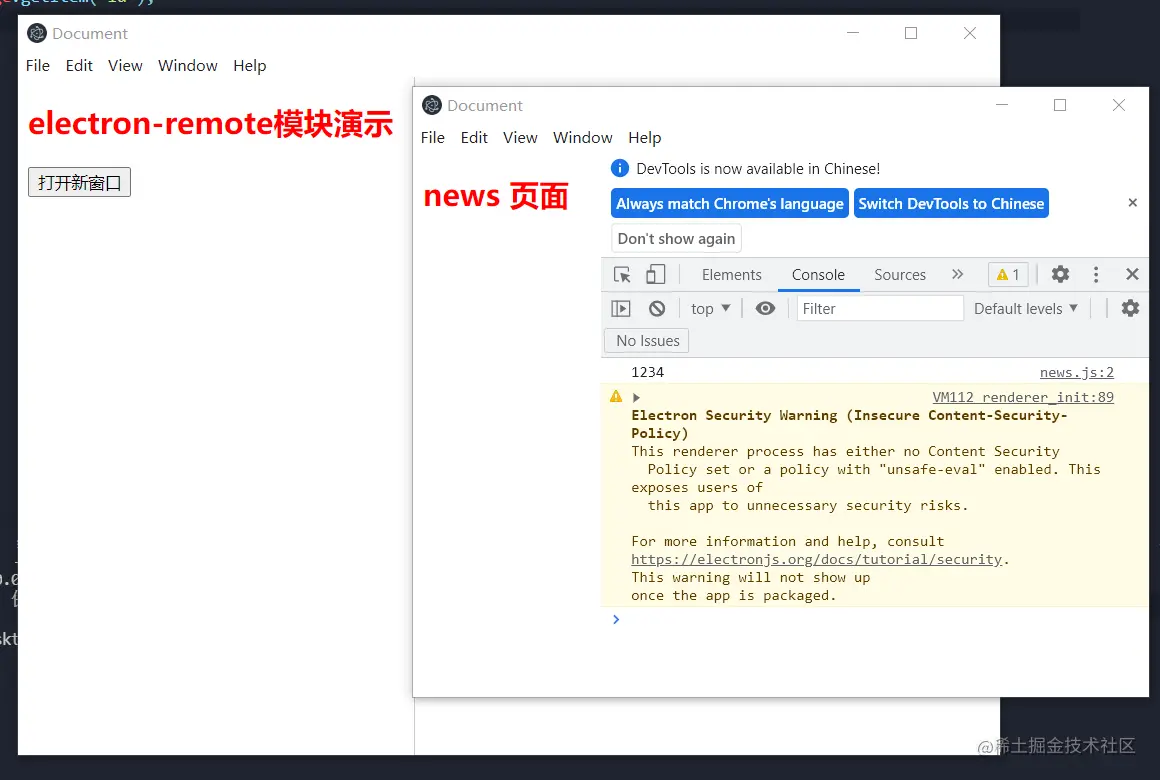Click the electron-remote模块演示 heading

click(210, 124)
